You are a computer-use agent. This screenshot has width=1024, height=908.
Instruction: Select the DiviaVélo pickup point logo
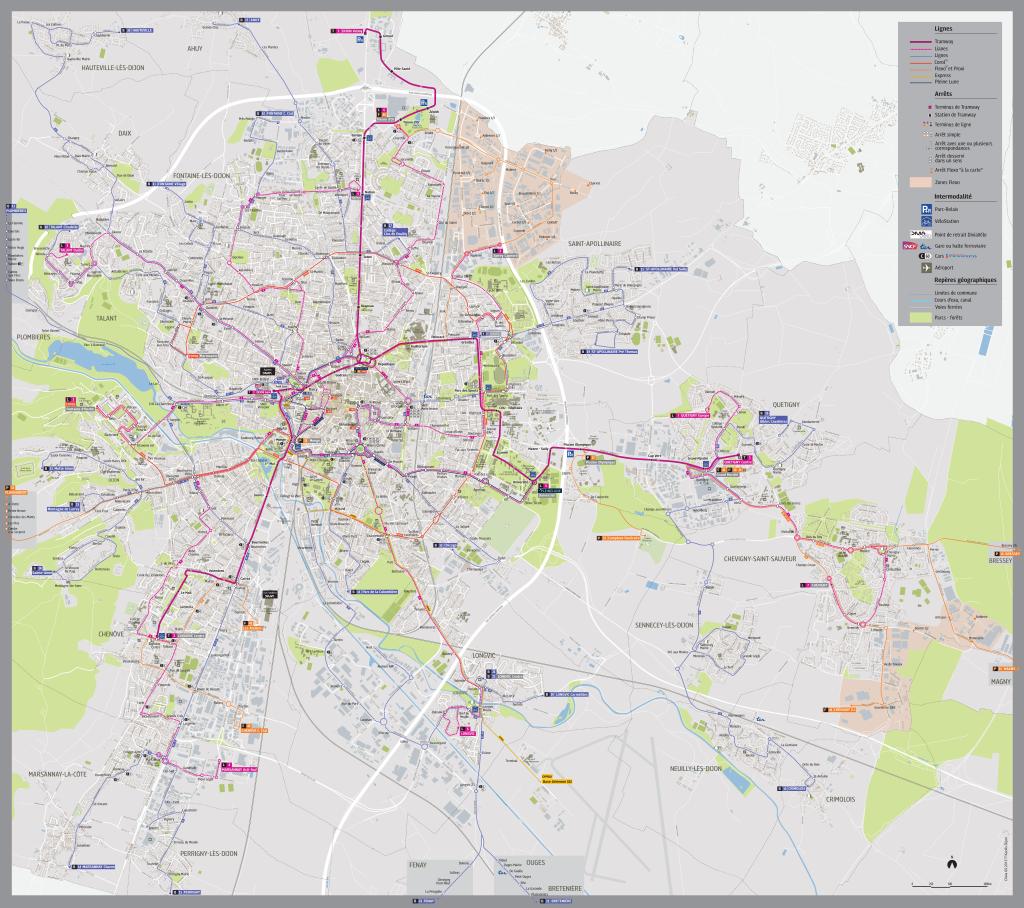[920, 232]
